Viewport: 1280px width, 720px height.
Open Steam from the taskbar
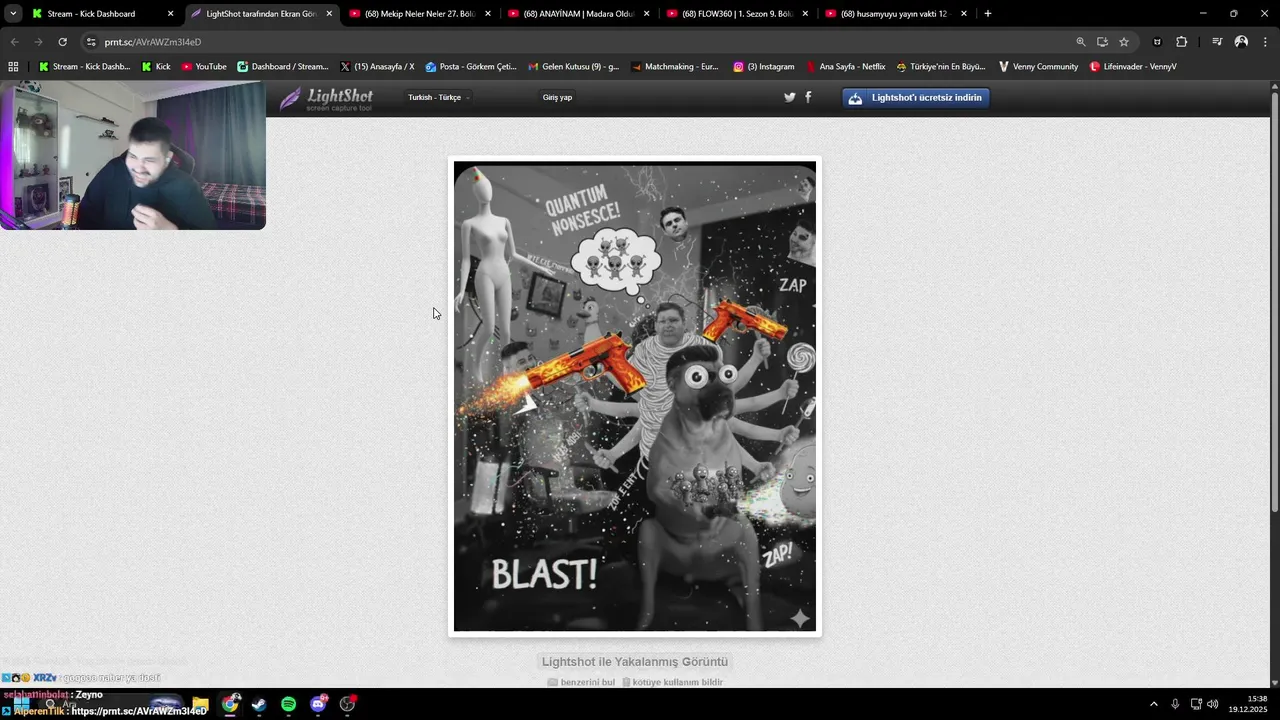pyautogui.click(x=259, y=704)
